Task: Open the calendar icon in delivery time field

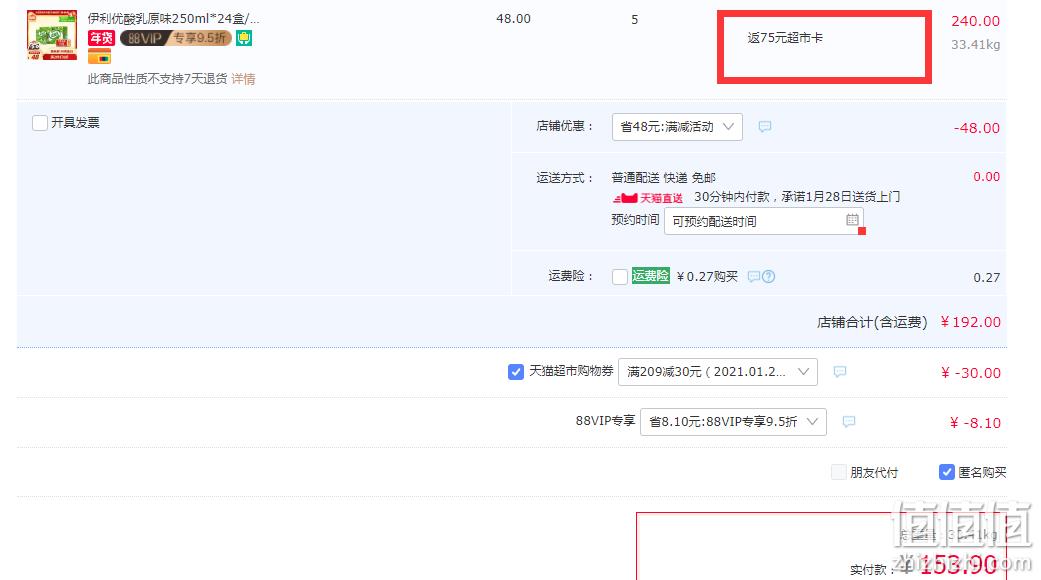Action: coord(852,220)
